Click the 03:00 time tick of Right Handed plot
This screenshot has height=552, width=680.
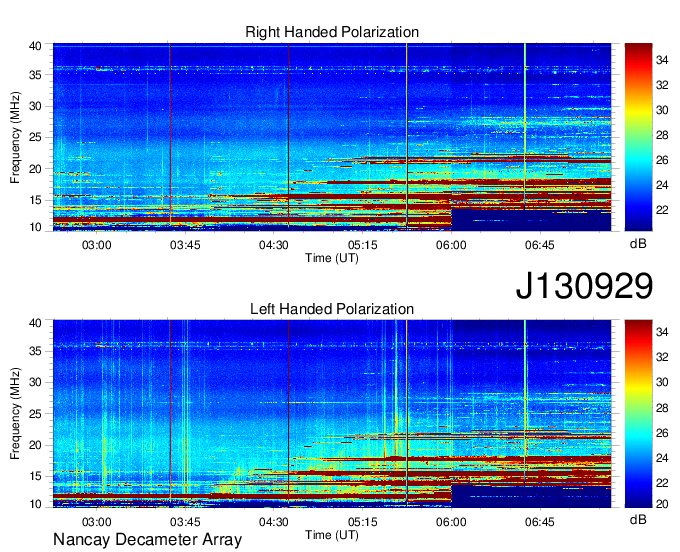point(97,245)
